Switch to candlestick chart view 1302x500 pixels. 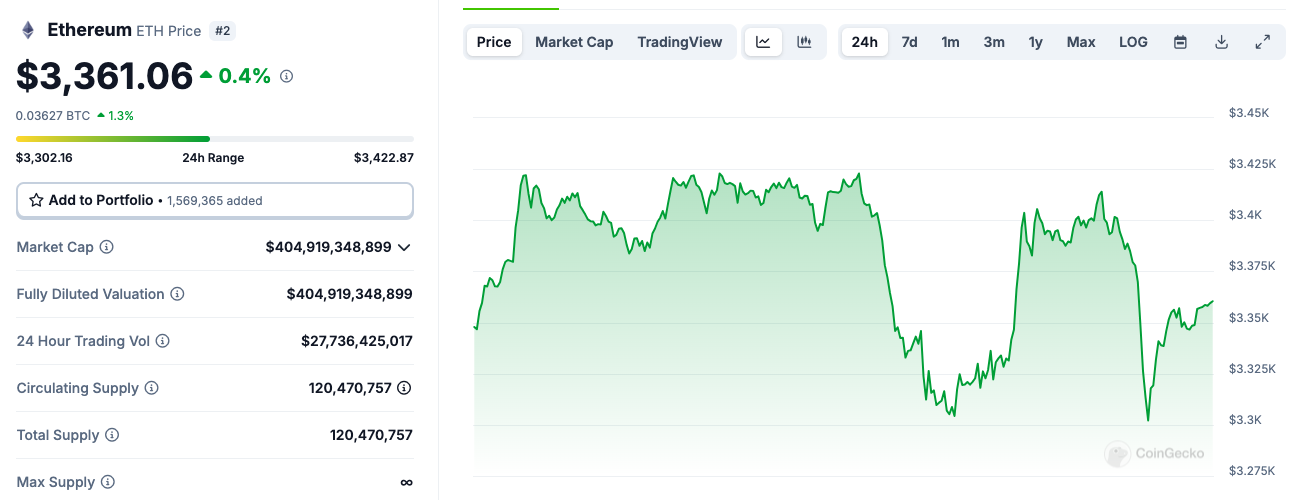804,42
